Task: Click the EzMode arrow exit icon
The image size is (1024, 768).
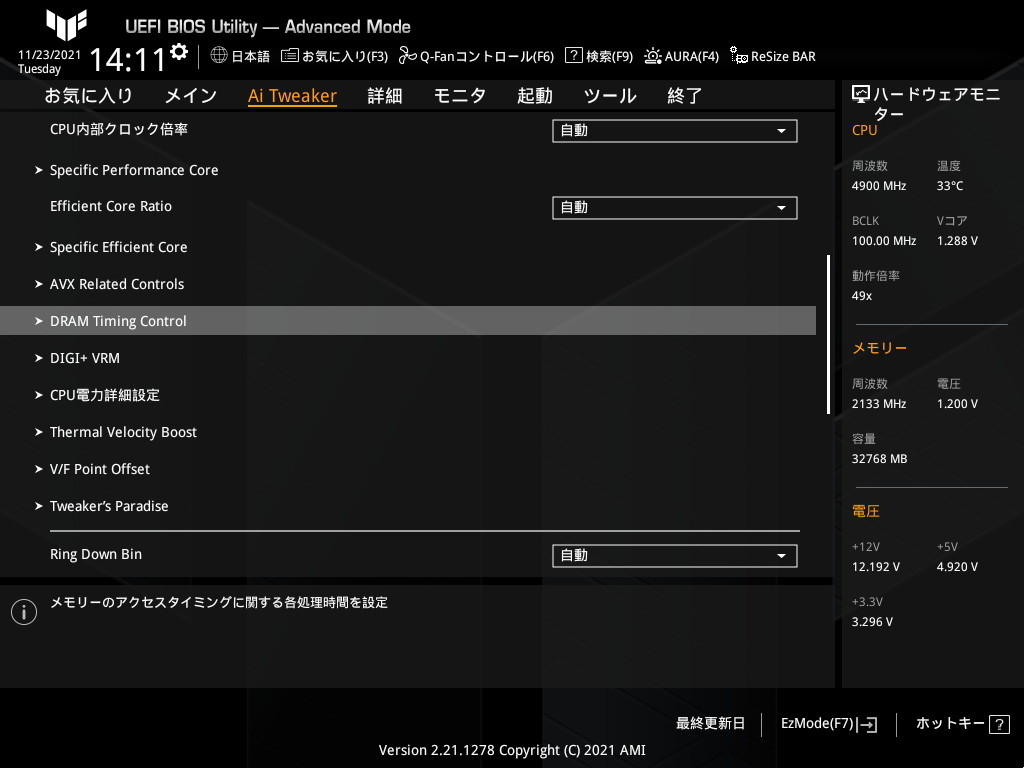Action: pos(867,724)
